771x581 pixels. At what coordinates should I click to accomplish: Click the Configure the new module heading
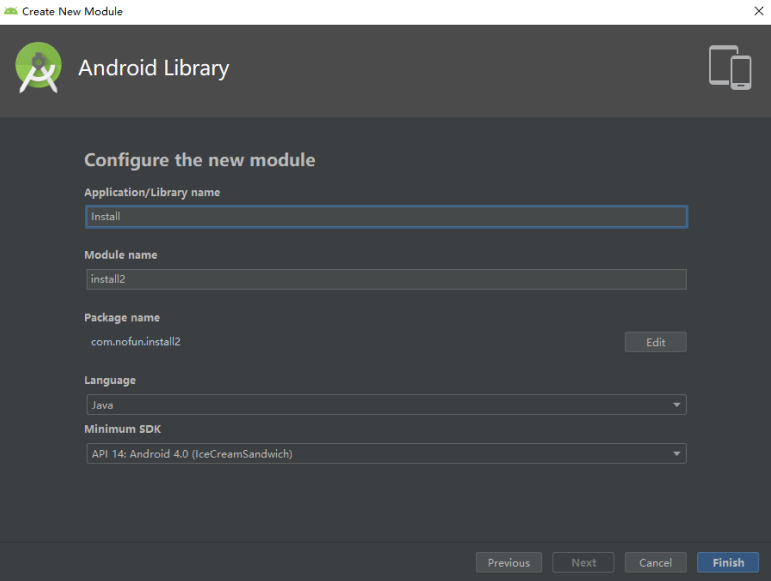pos(200,160)
